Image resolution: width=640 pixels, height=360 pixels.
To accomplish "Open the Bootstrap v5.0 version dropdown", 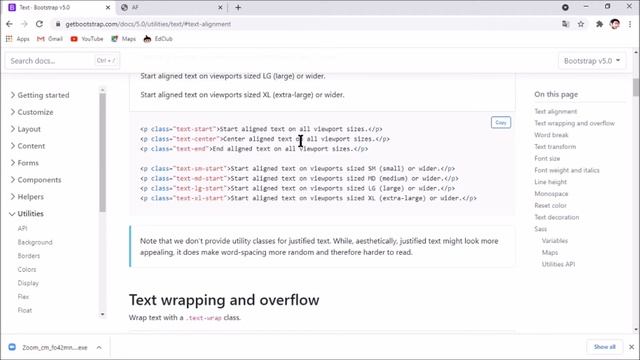I will pos(592,61).
